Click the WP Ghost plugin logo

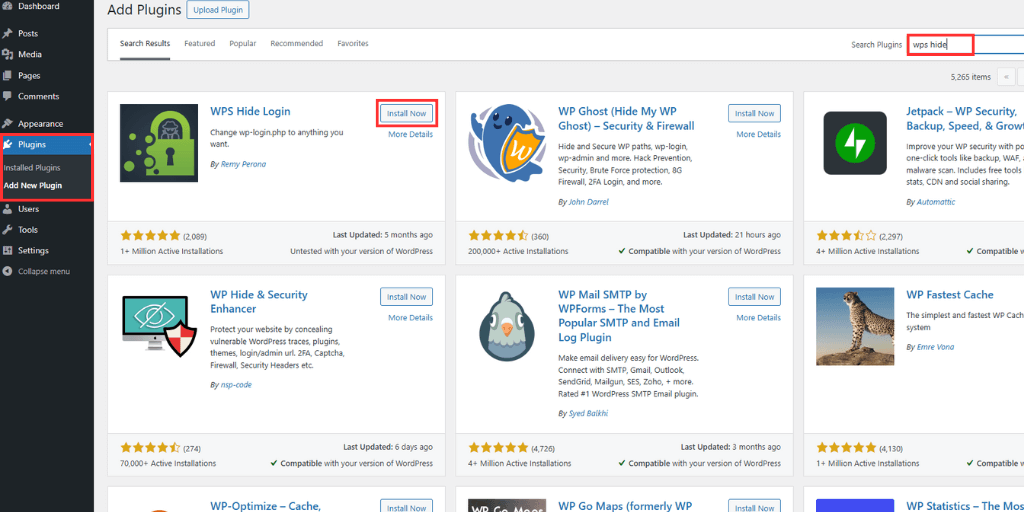[507, 143]
